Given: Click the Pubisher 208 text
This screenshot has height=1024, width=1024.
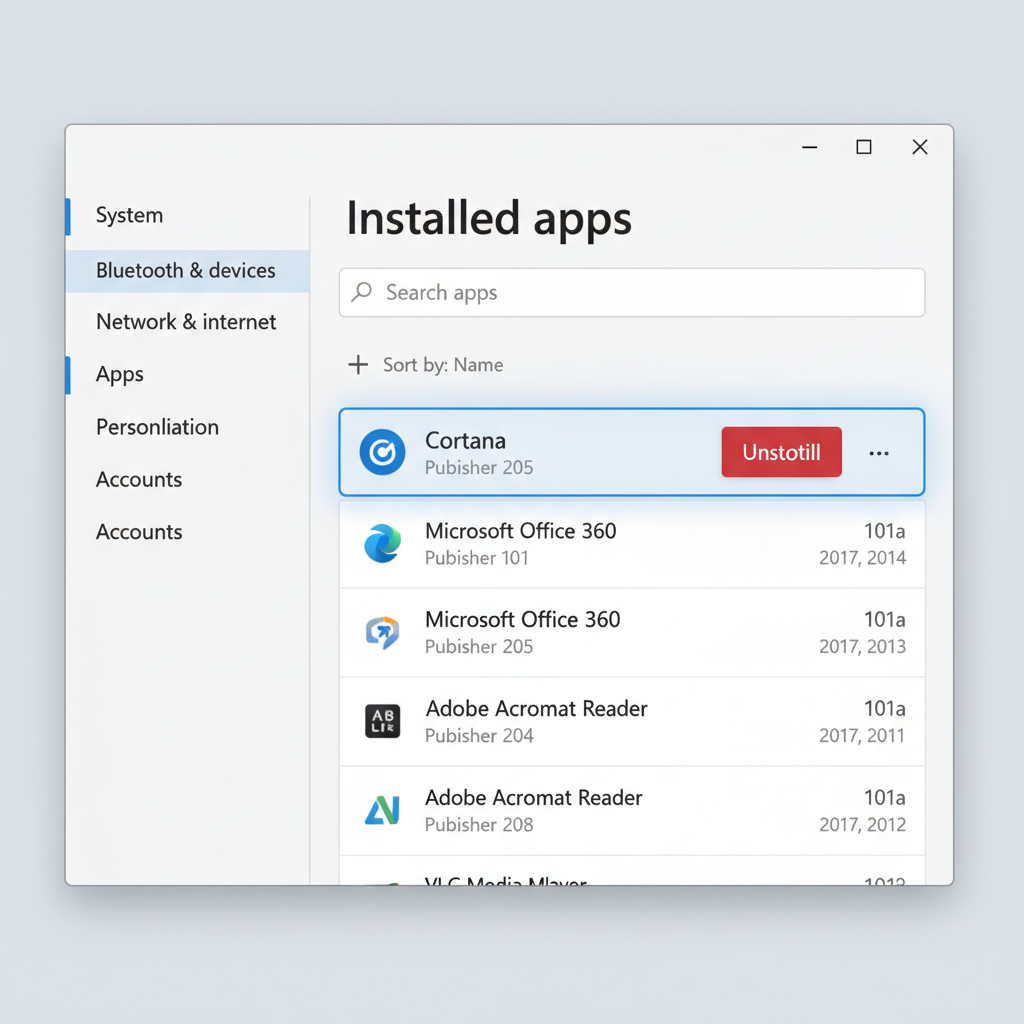Looking at the screenshot, I should [479, 825].
